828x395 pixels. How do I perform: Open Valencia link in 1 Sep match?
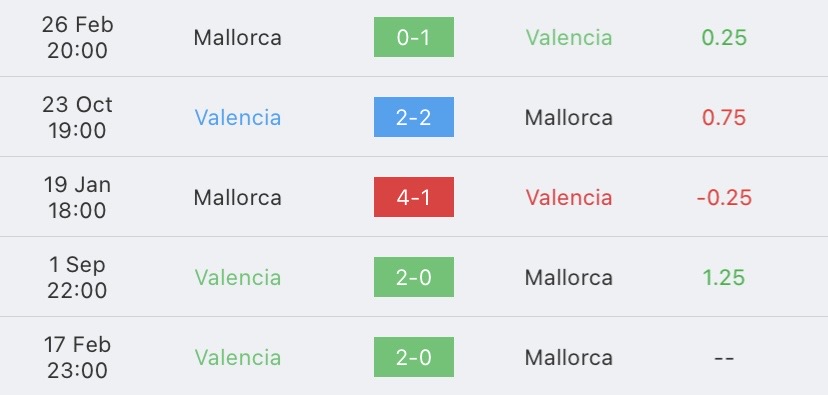[238, 277]
